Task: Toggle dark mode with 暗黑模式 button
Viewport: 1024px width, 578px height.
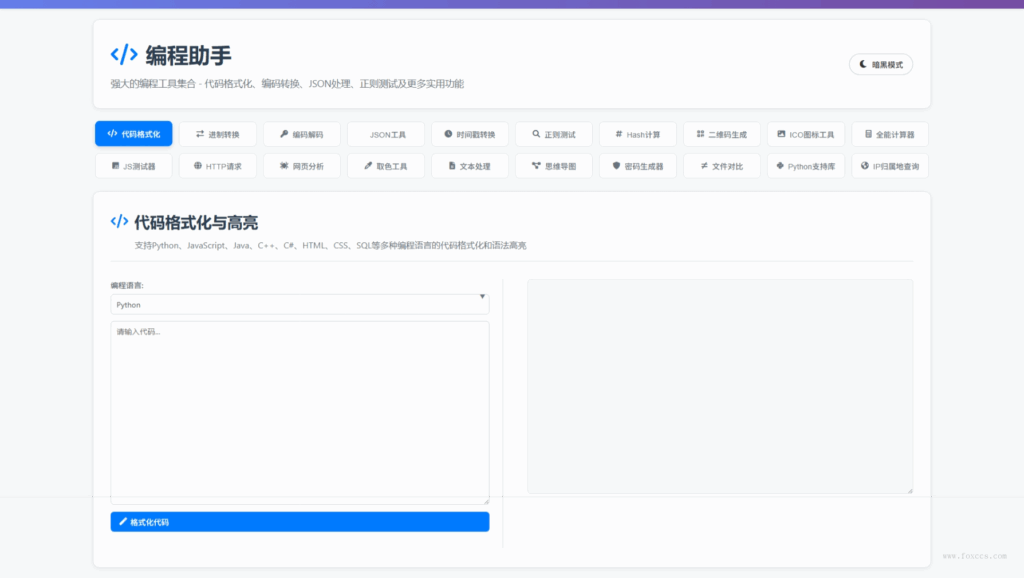Action: coord(880,64)
